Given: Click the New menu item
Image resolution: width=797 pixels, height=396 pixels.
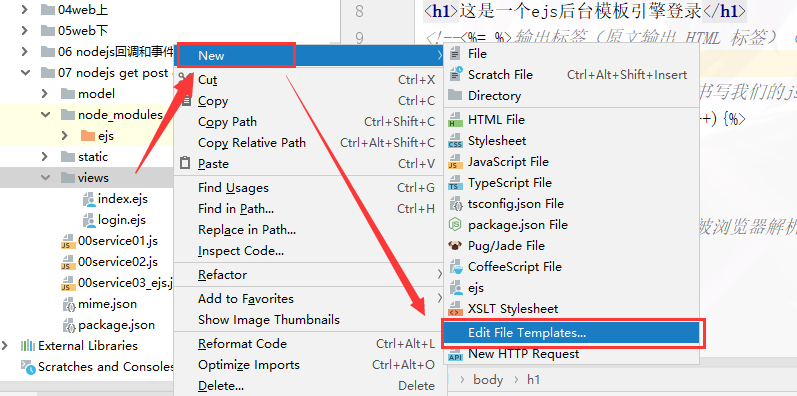Looking at the screenshot, I should pyautogui.click(x=310, y=55).
